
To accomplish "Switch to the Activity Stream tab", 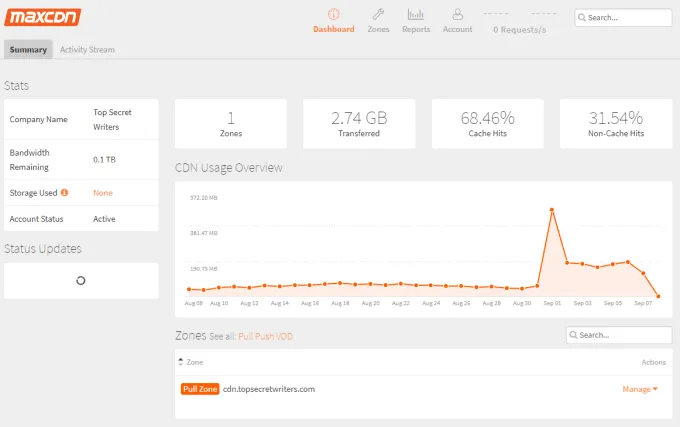I will pos(87,49).
